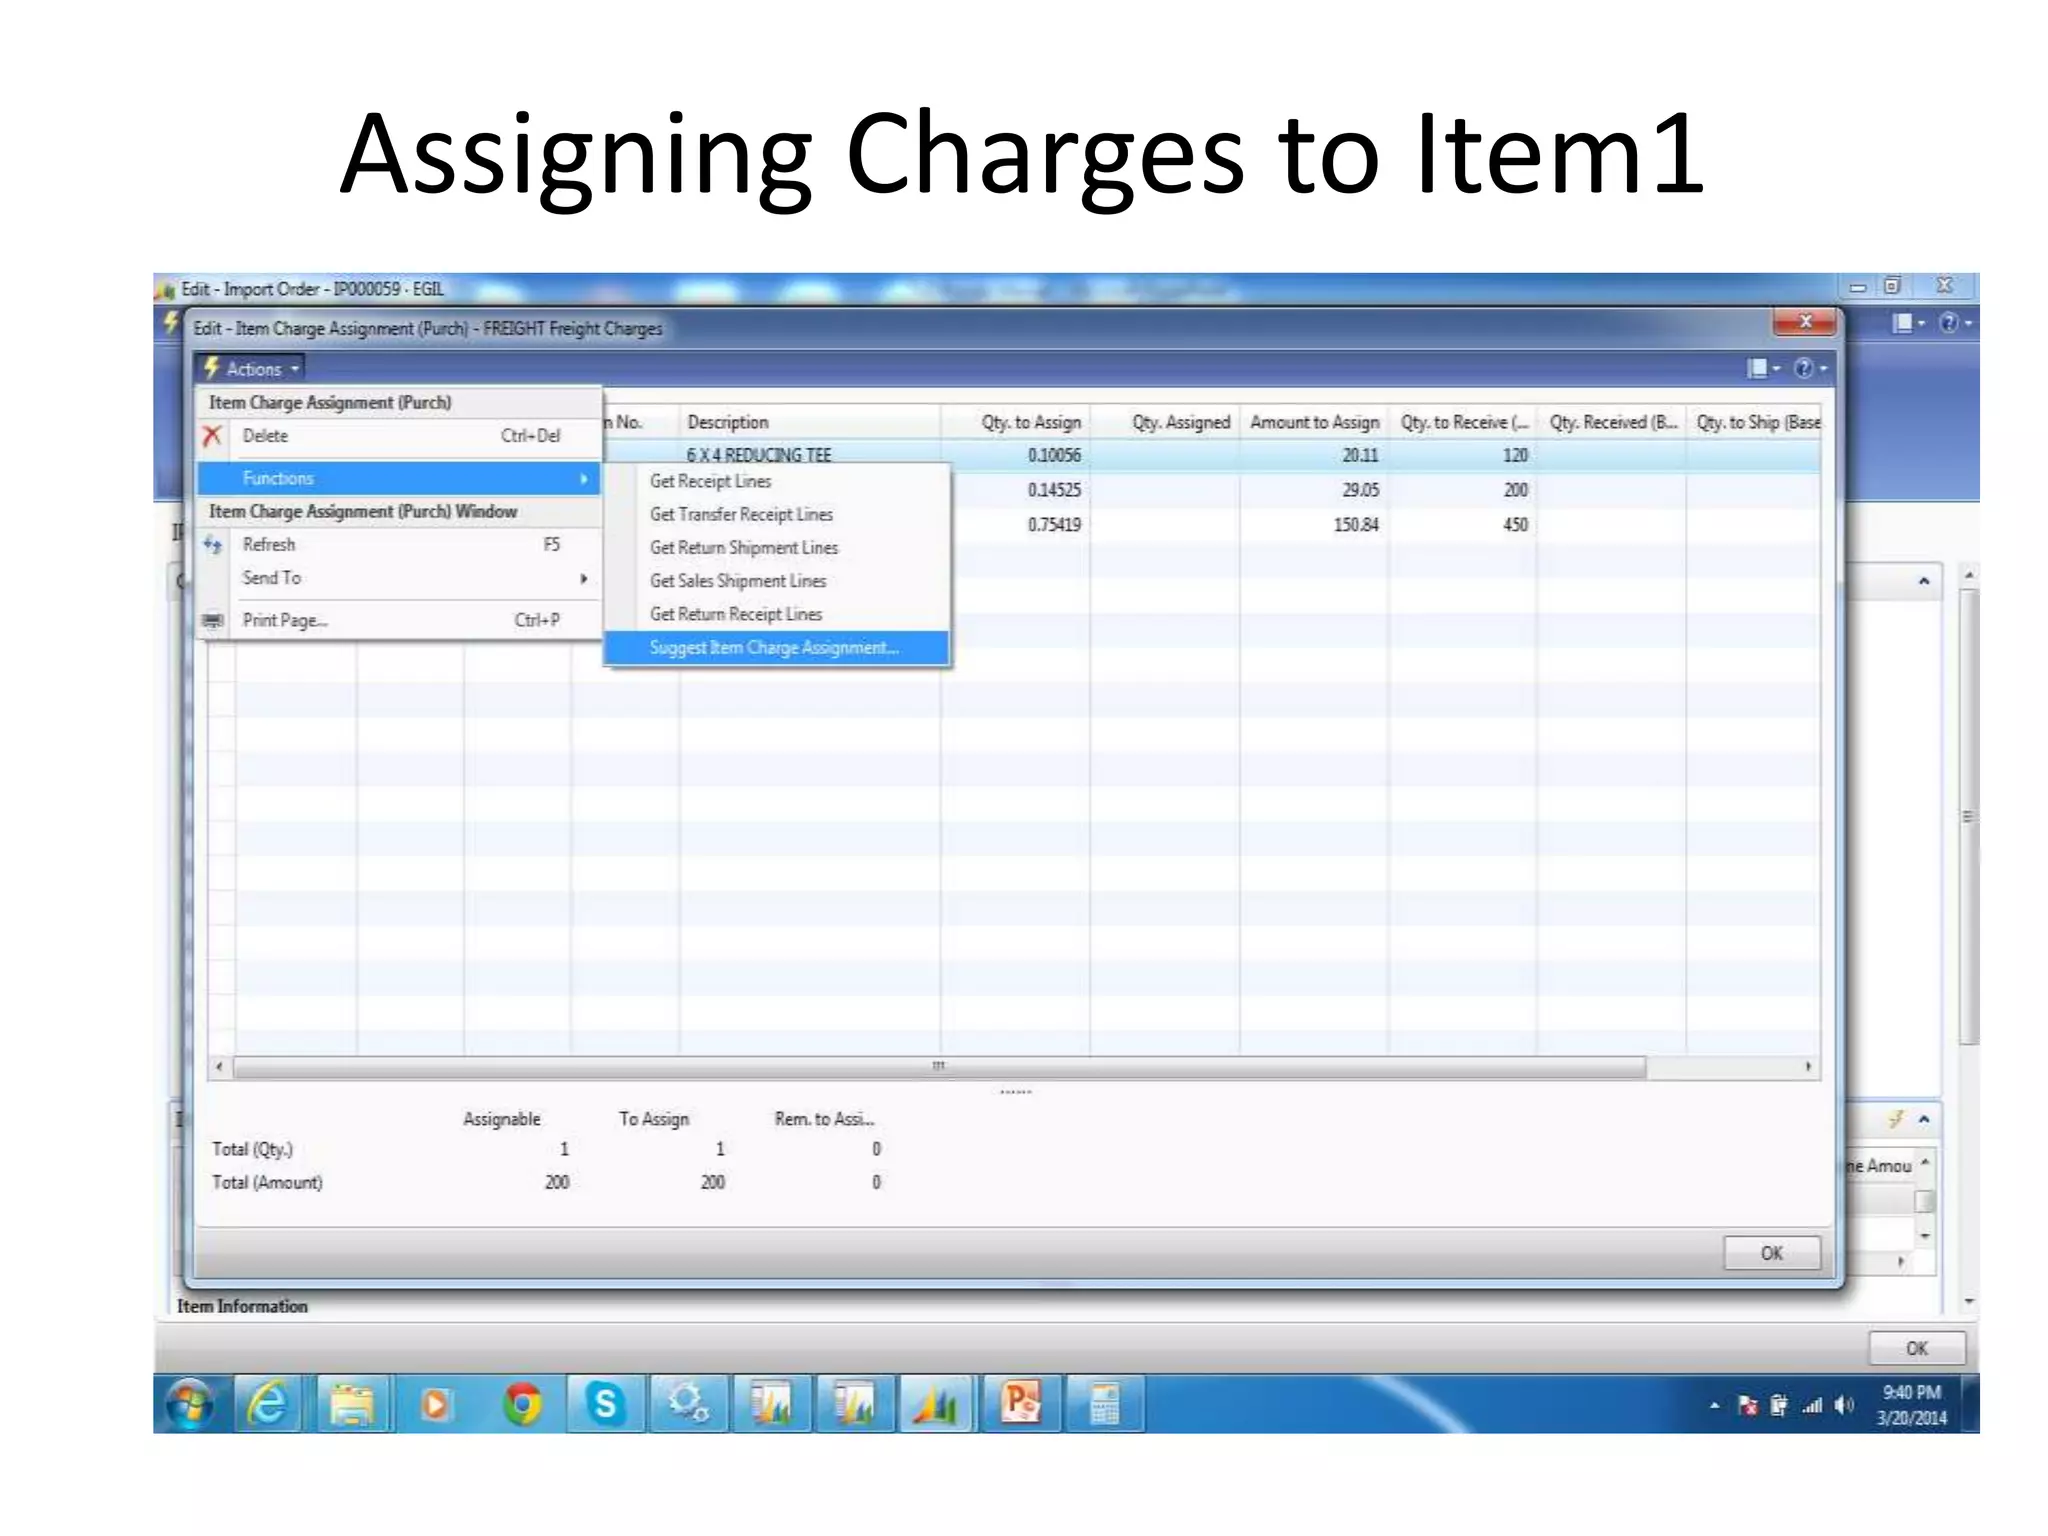Open the media player taskbar icon

click(435, 1404)
